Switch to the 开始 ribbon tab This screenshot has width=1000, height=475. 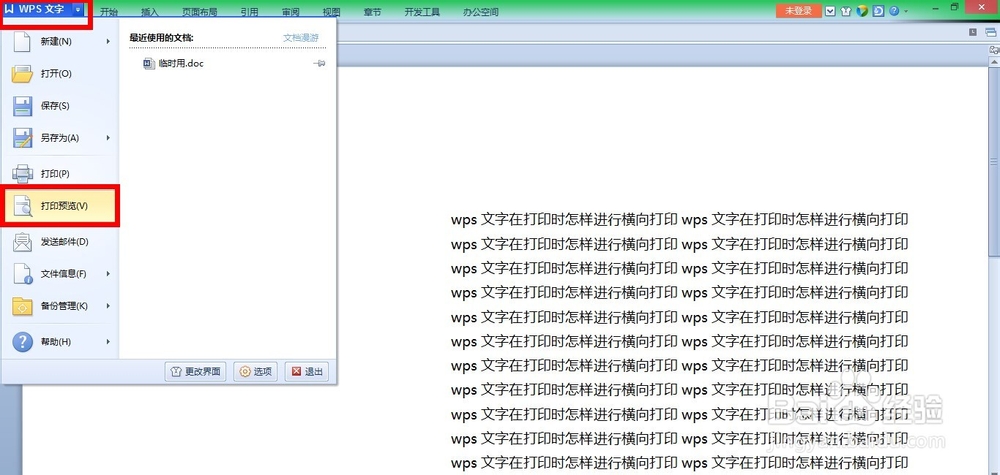coord(109,12)
